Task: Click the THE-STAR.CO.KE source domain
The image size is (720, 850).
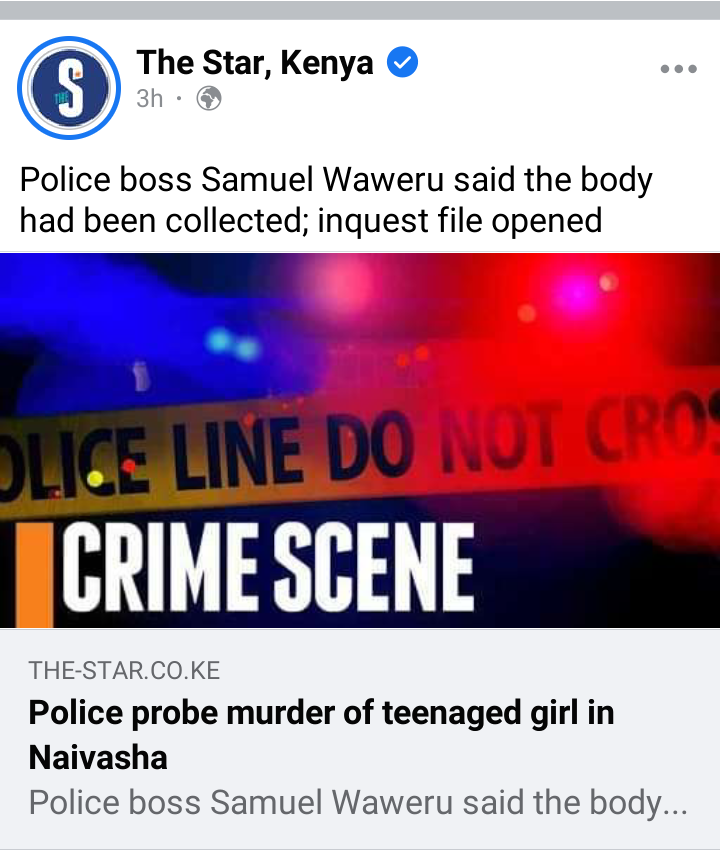Action: 124,671
